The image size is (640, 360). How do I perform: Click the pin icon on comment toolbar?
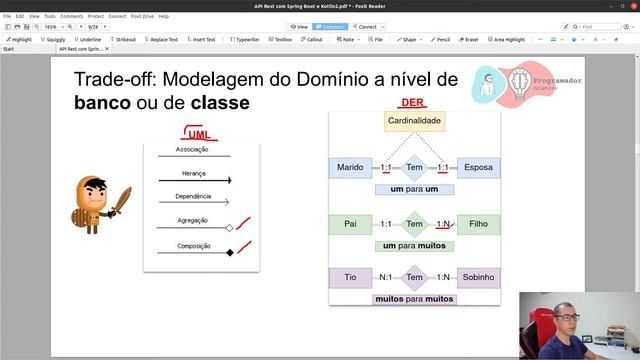point(616,40)
